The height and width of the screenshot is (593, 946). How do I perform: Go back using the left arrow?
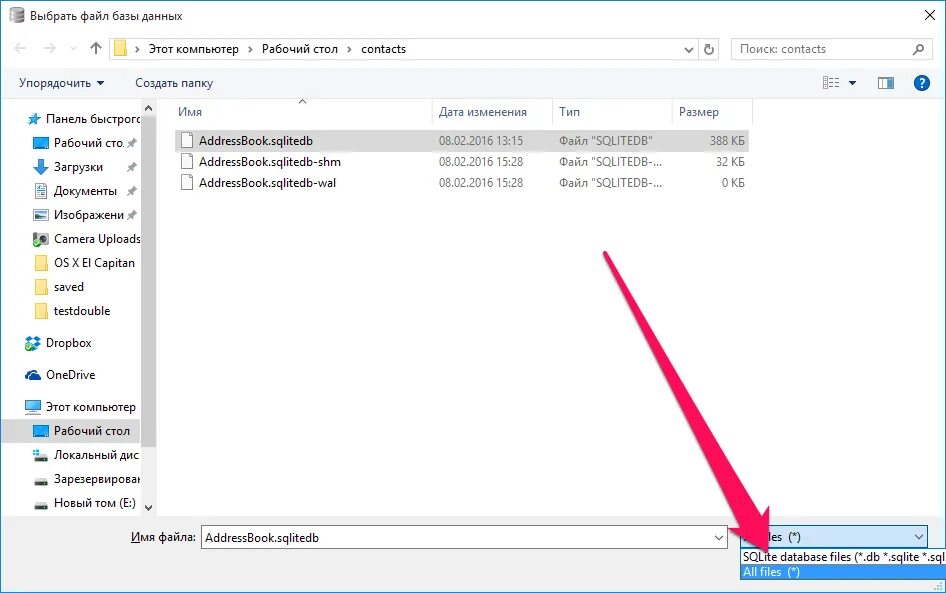[20, 49]
